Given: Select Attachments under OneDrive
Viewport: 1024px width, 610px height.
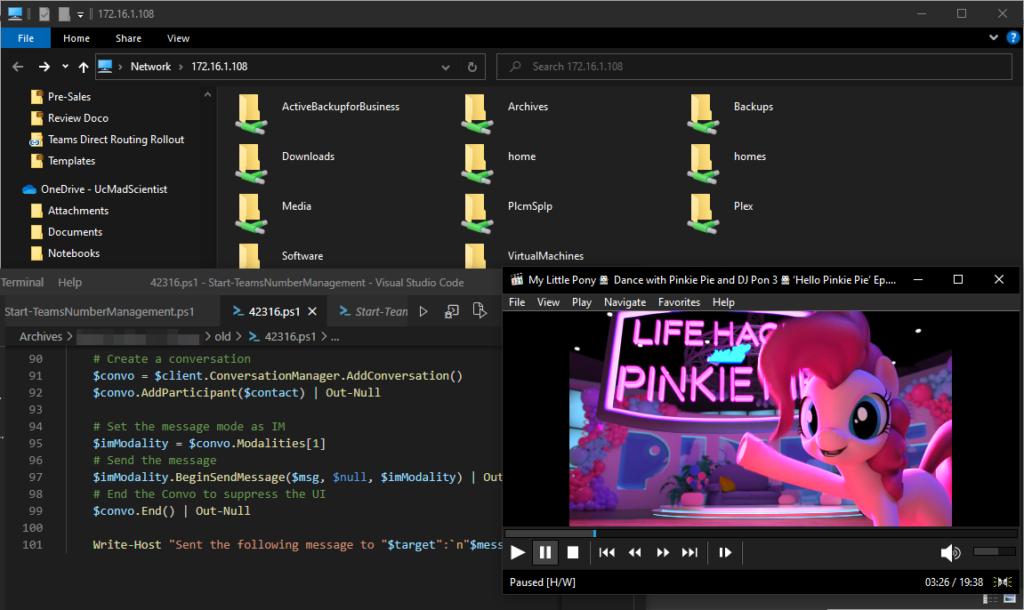Looking at the screenshot, I should [x=78, y=211].
